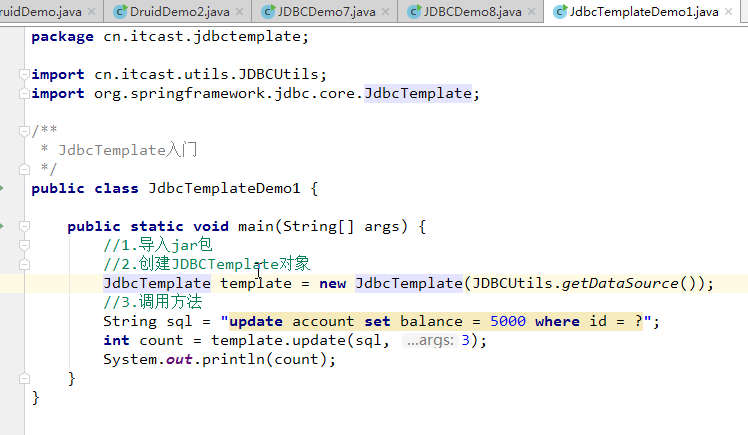Image resolution: width=748 pixels, height=435 pixels.
Task: Collapse the Javadoc comment starting with /**
Action: pyautogui.click(x=24, y=131)
